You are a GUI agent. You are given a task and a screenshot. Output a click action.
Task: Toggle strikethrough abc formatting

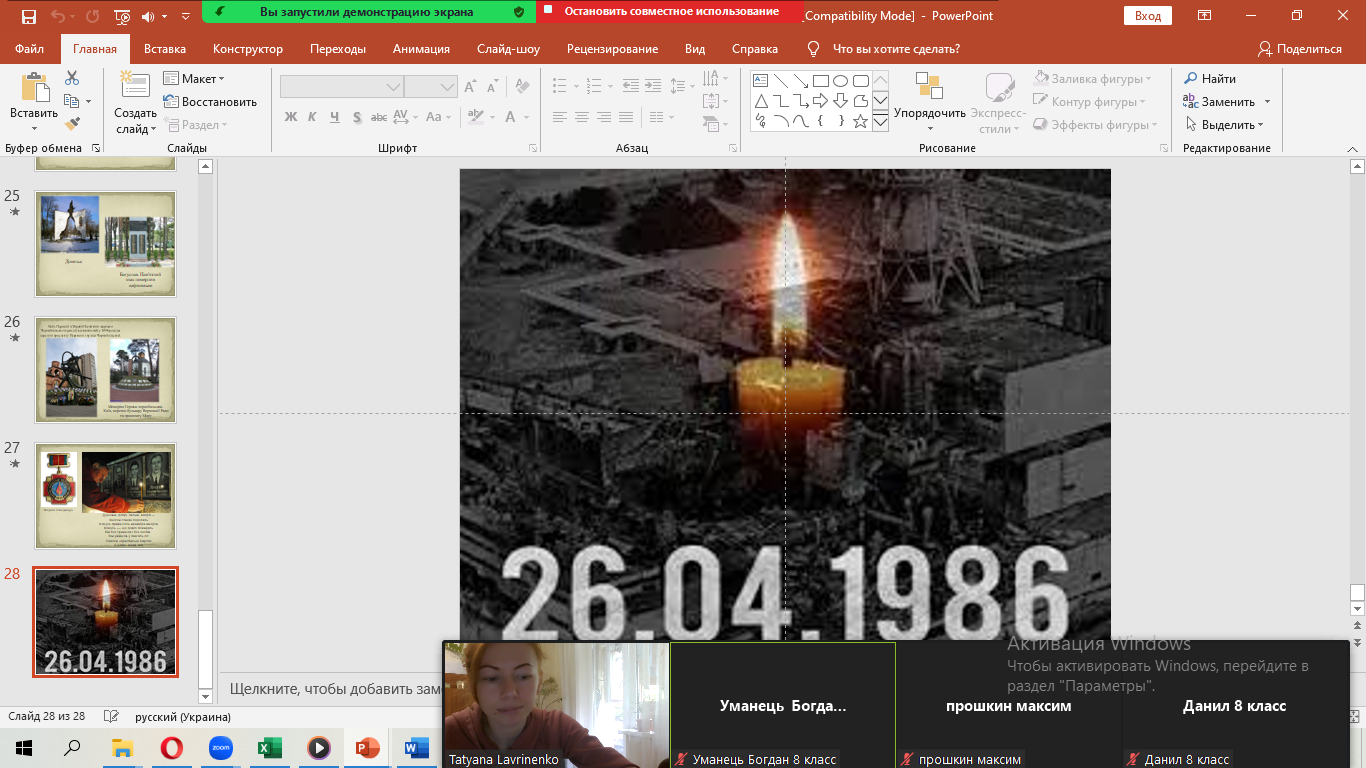click(380, 117)
